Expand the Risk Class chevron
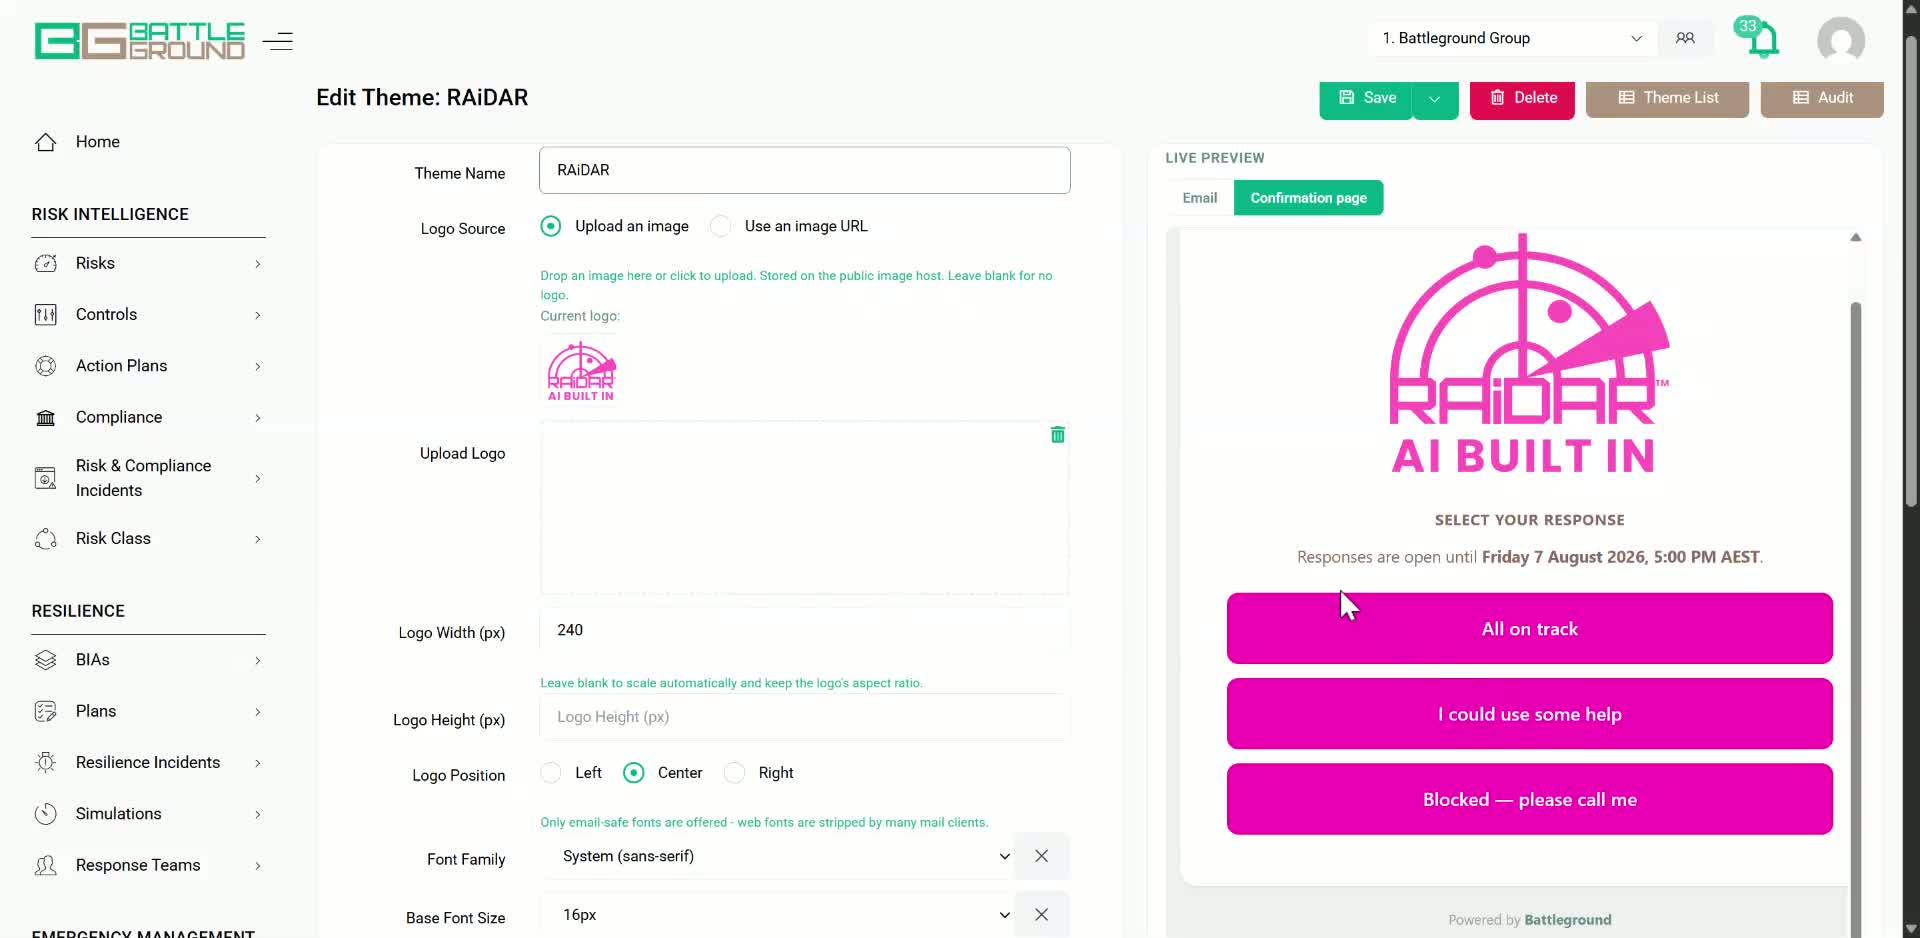Image resolution: width=1920 pixels, height=938 pixels. click(258, 539)
